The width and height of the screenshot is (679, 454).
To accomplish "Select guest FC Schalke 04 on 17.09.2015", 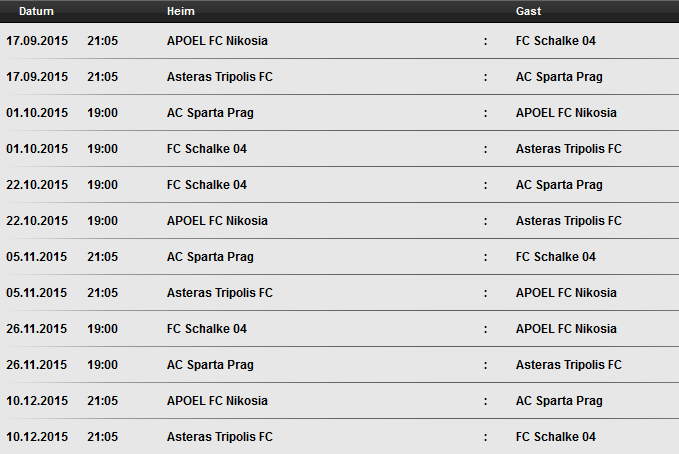I will [x=555, y=41].
